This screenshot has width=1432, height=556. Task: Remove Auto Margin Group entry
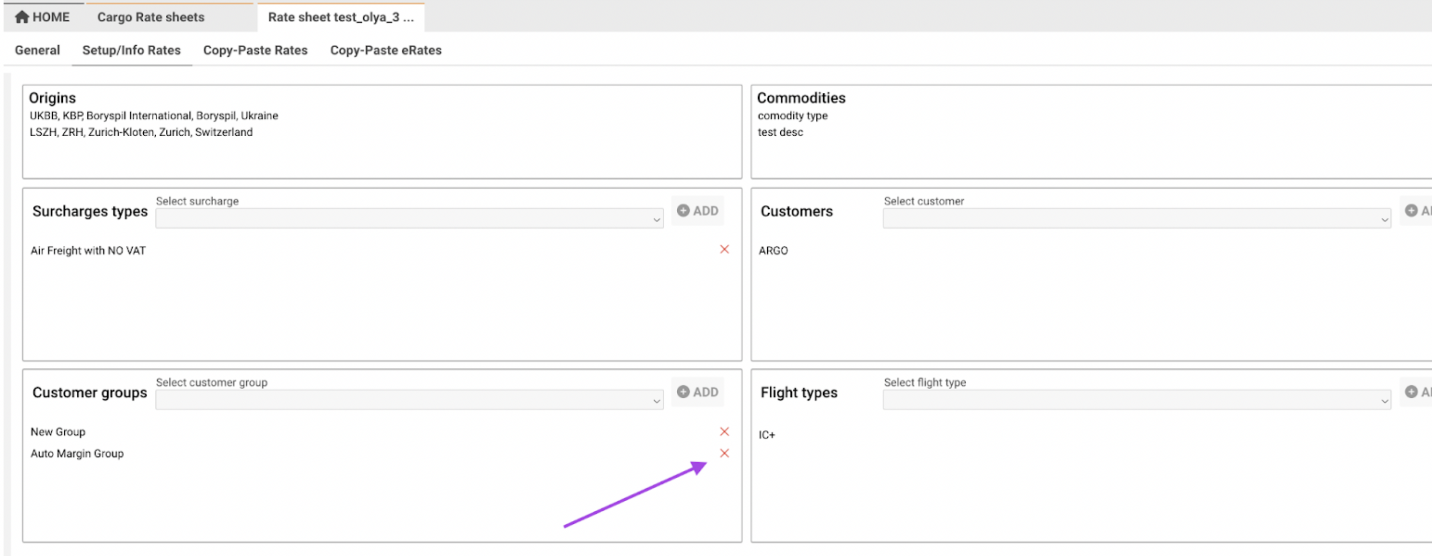[724, 454]
